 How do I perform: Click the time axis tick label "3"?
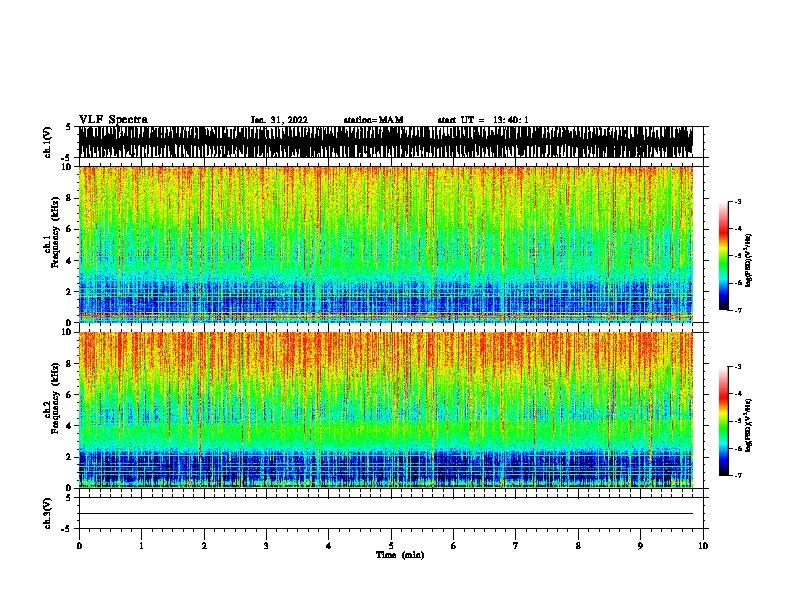266,546
